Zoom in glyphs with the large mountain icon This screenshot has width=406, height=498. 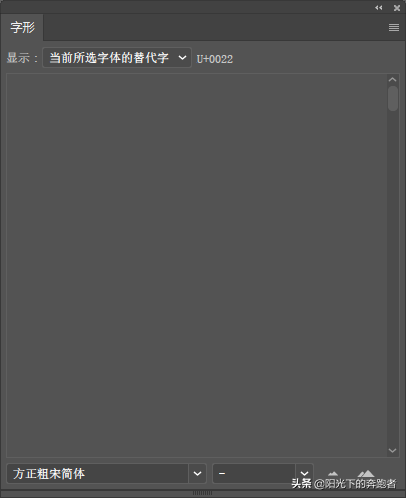[366, 473]
